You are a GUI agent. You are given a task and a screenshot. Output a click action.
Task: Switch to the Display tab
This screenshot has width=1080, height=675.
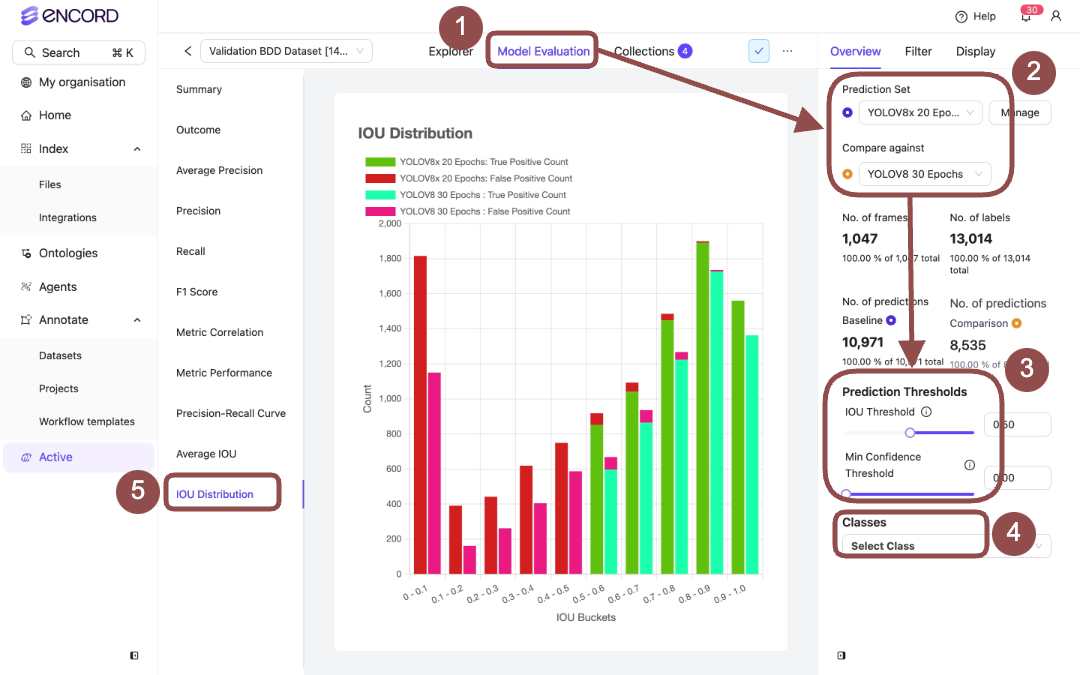pos(975,52)
